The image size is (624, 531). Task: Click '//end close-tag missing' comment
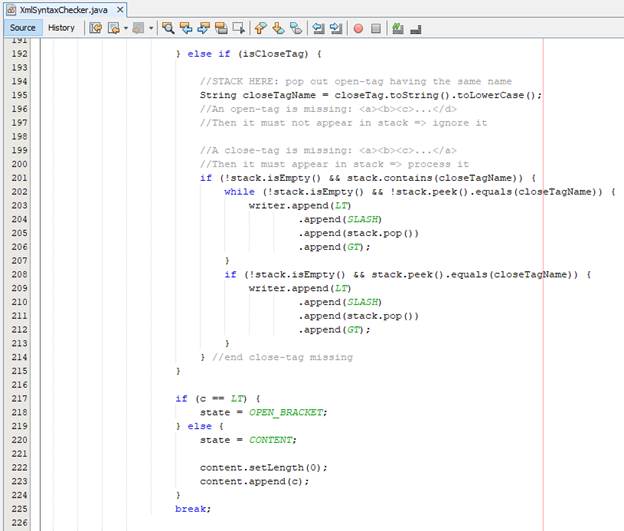pyautogui.click(x=282, y=357)
